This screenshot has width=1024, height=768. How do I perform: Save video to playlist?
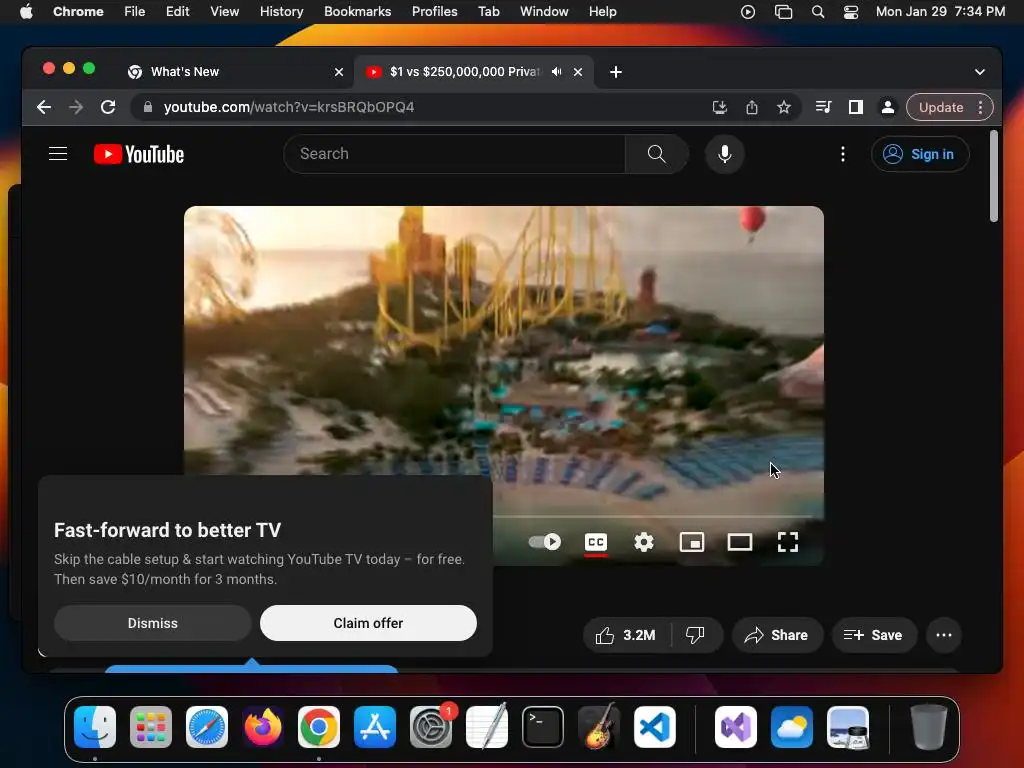(874, 635)
